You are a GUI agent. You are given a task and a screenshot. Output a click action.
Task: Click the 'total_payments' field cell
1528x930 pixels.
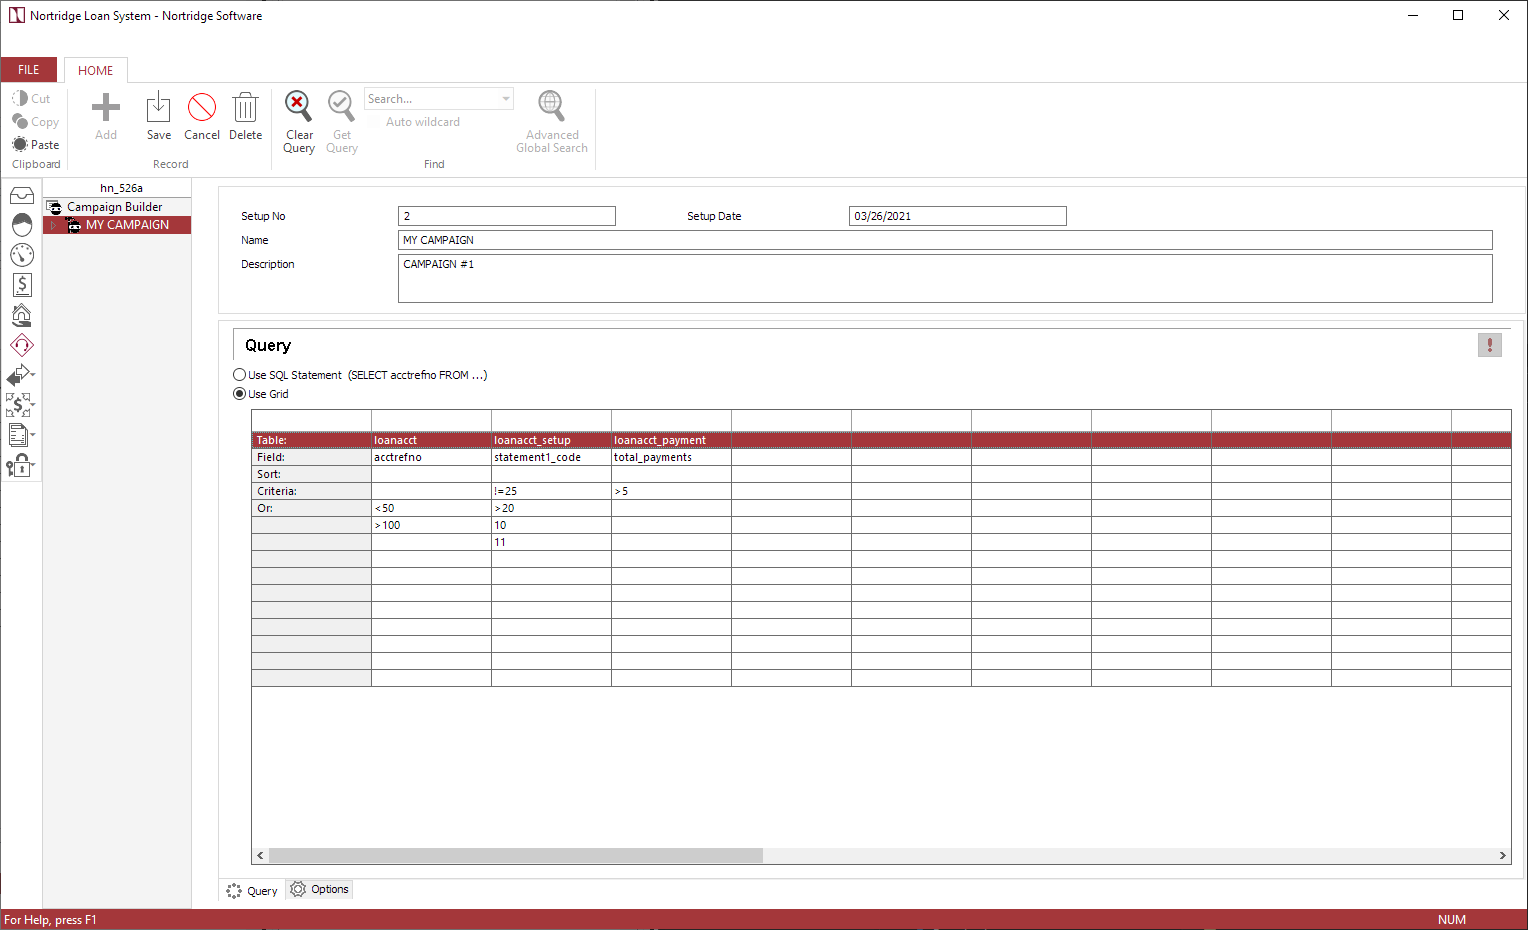[x=671, y=457]
